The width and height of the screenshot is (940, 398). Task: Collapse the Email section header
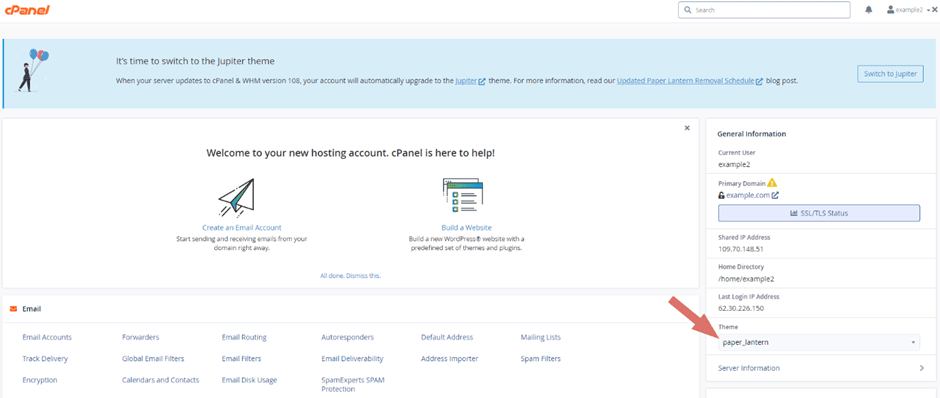[350, 309]
